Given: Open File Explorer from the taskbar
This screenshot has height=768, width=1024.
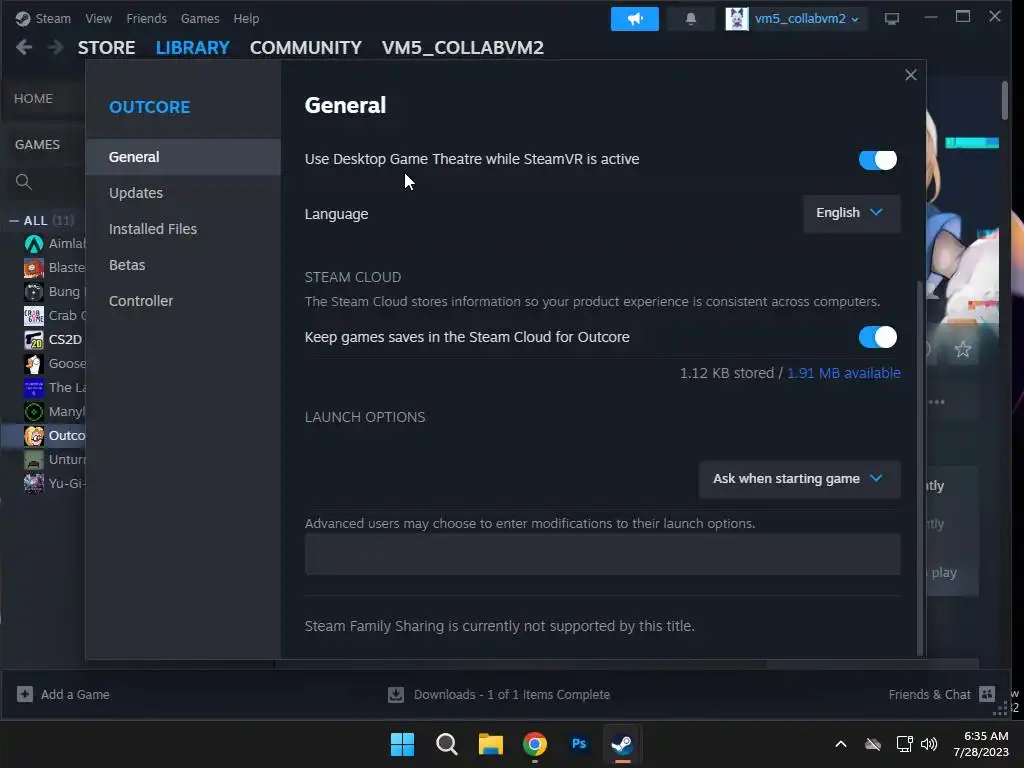Looking at the screenshot, I should [x=490, y=744].
